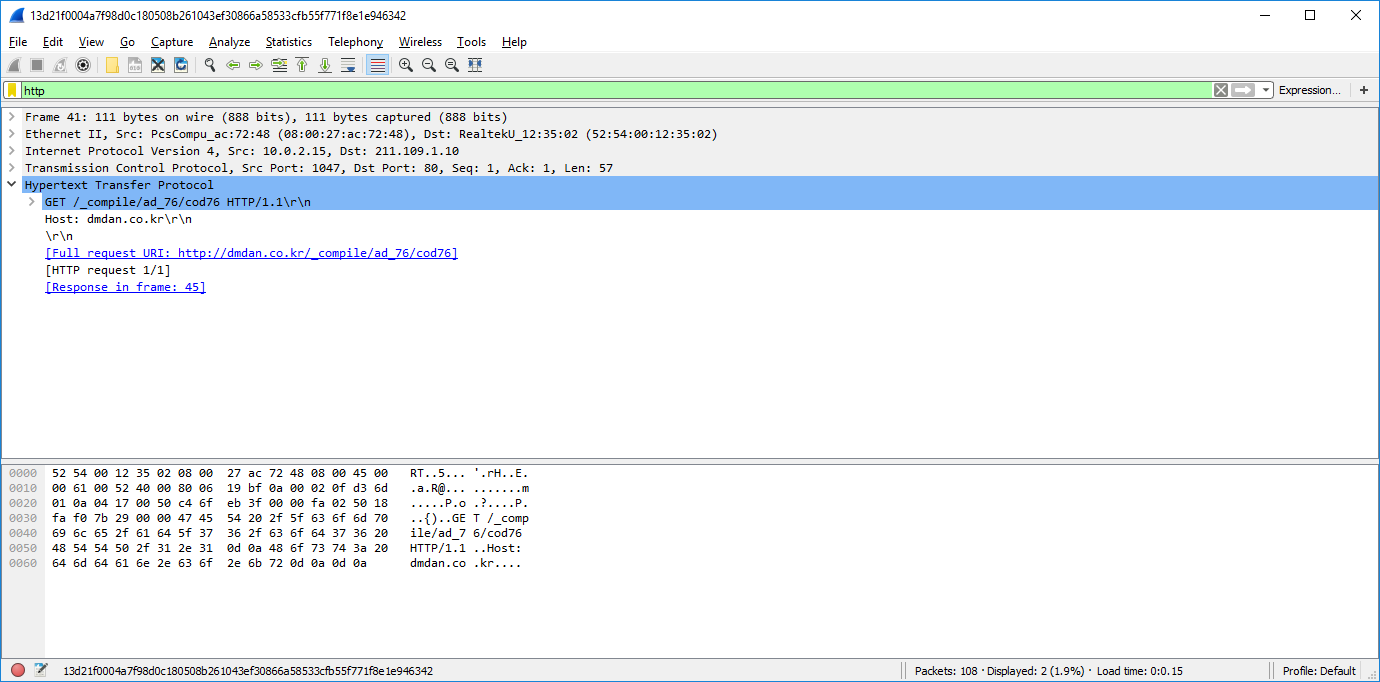The image size is (1380, 682).
Task: Open the filter bookmark manager
Action: pos(12,90)
